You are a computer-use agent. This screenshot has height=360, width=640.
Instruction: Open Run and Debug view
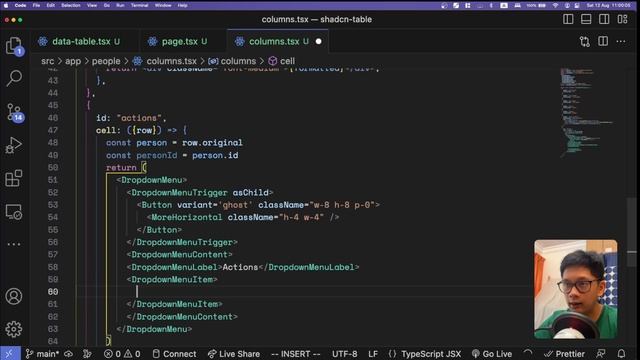(x=14, y=145)
